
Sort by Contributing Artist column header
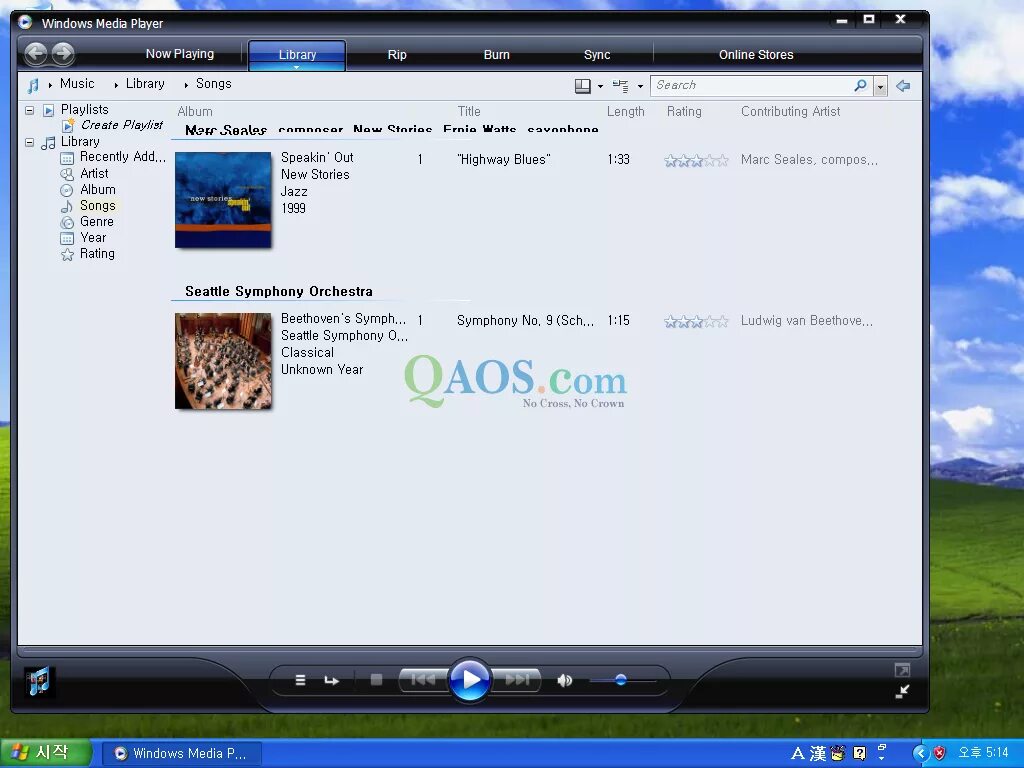pyautogui.click(x=790, y=112)
